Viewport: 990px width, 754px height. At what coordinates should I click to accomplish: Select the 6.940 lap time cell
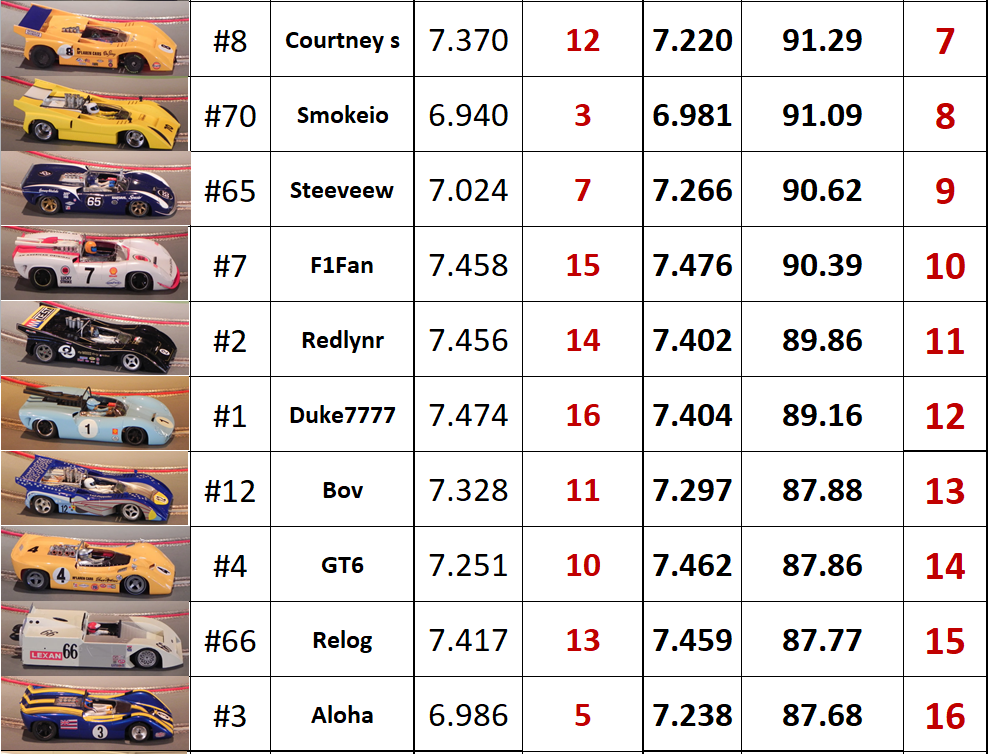[468, 116]
